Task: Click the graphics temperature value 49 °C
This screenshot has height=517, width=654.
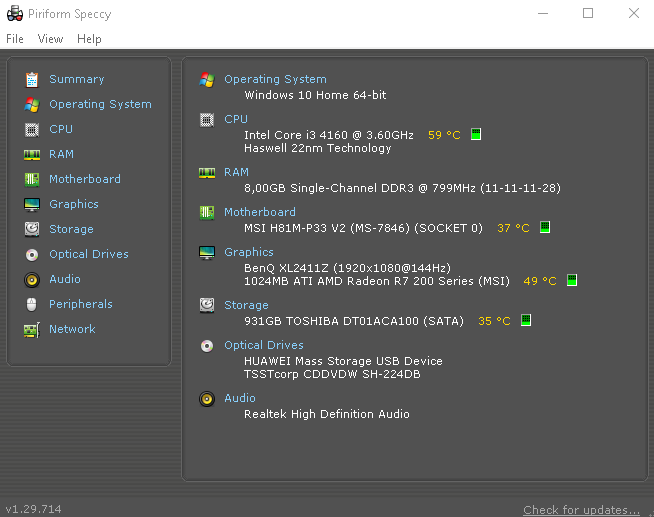Action: click(540, 281)
